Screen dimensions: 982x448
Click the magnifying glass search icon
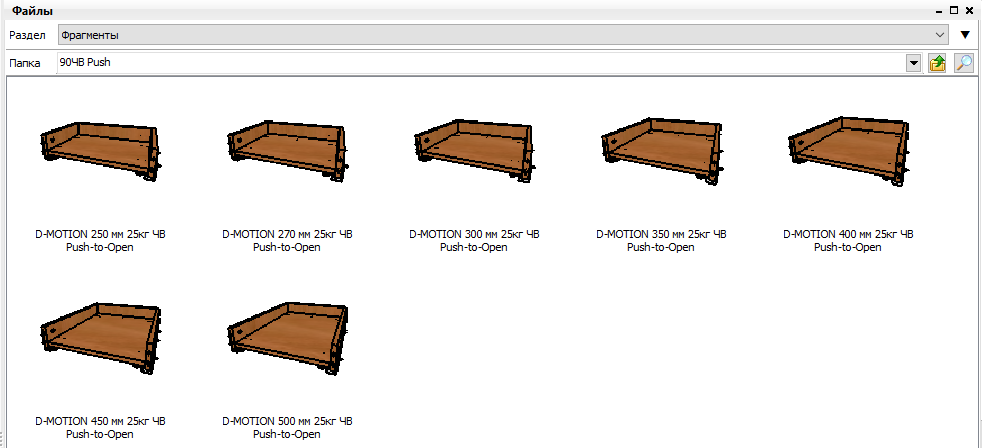coord(963,63)
